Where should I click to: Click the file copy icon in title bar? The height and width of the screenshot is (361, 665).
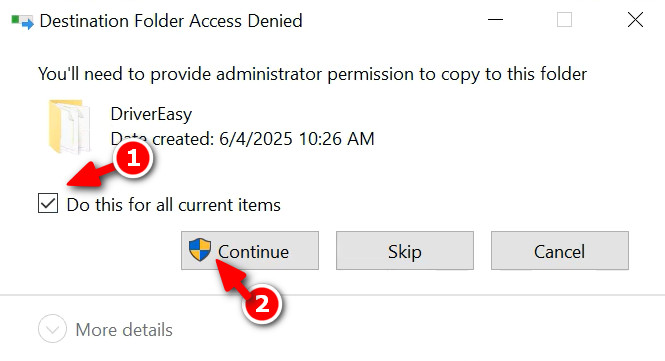coord(22,21)
